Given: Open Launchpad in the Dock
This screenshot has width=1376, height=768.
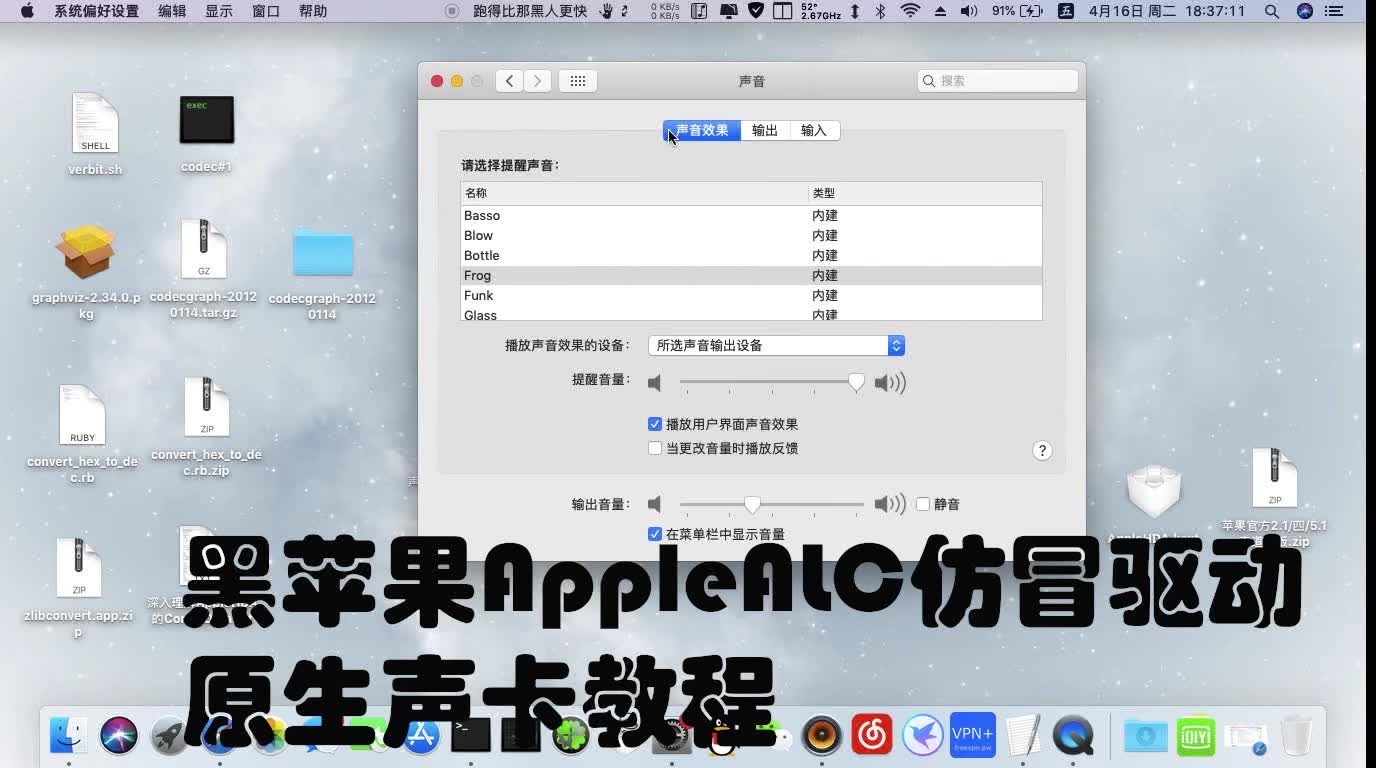Looking at the screenshot, I should (x=169, y=736).
